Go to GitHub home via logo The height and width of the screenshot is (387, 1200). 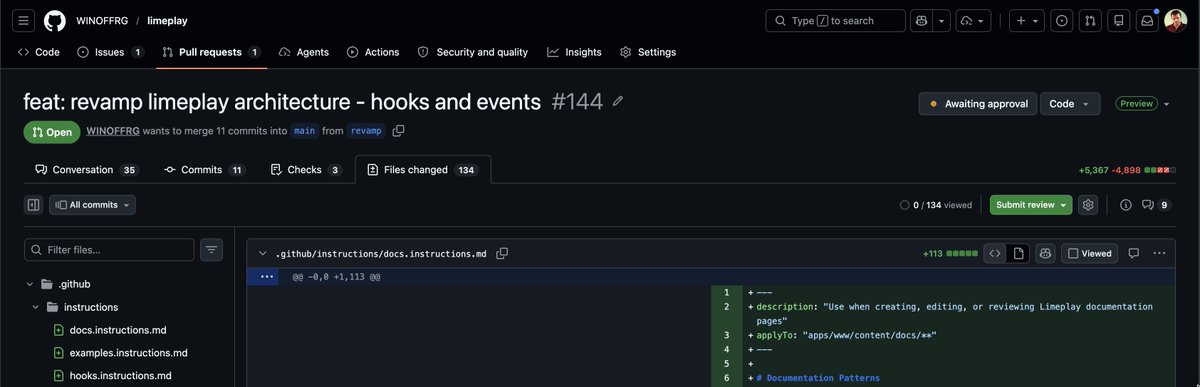[55, 20]
